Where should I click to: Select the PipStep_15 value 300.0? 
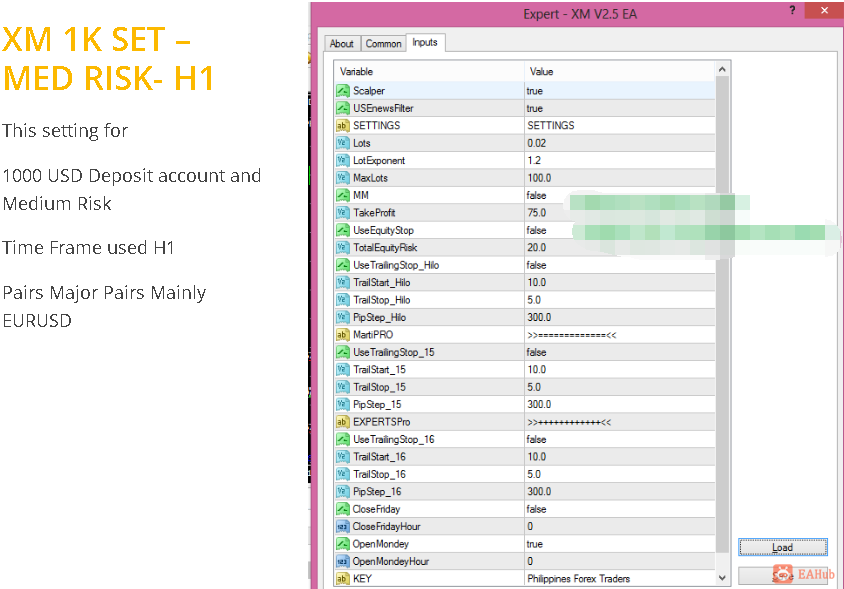pyautogui.click(x=620, y=404)
